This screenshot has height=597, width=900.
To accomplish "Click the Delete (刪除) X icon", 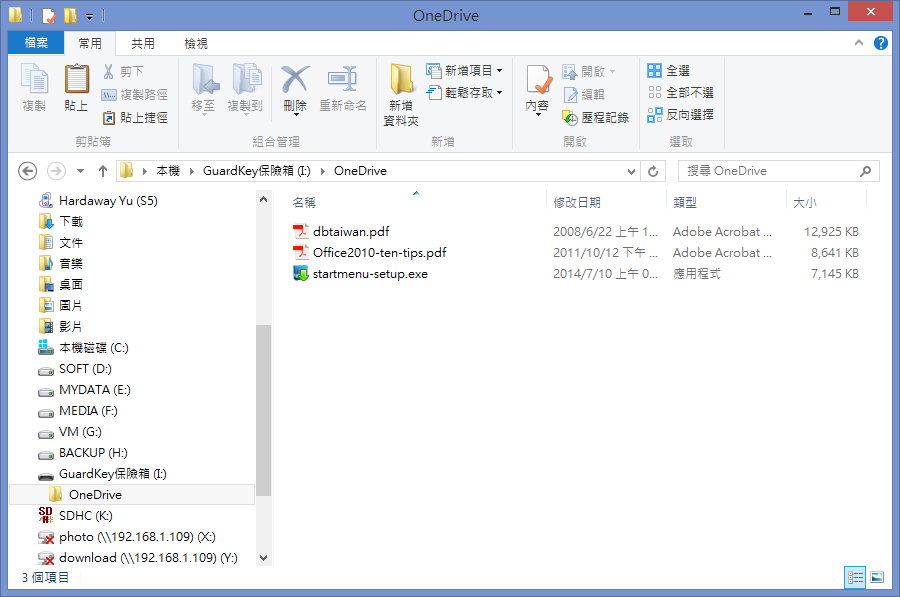I will click(295, 79).
